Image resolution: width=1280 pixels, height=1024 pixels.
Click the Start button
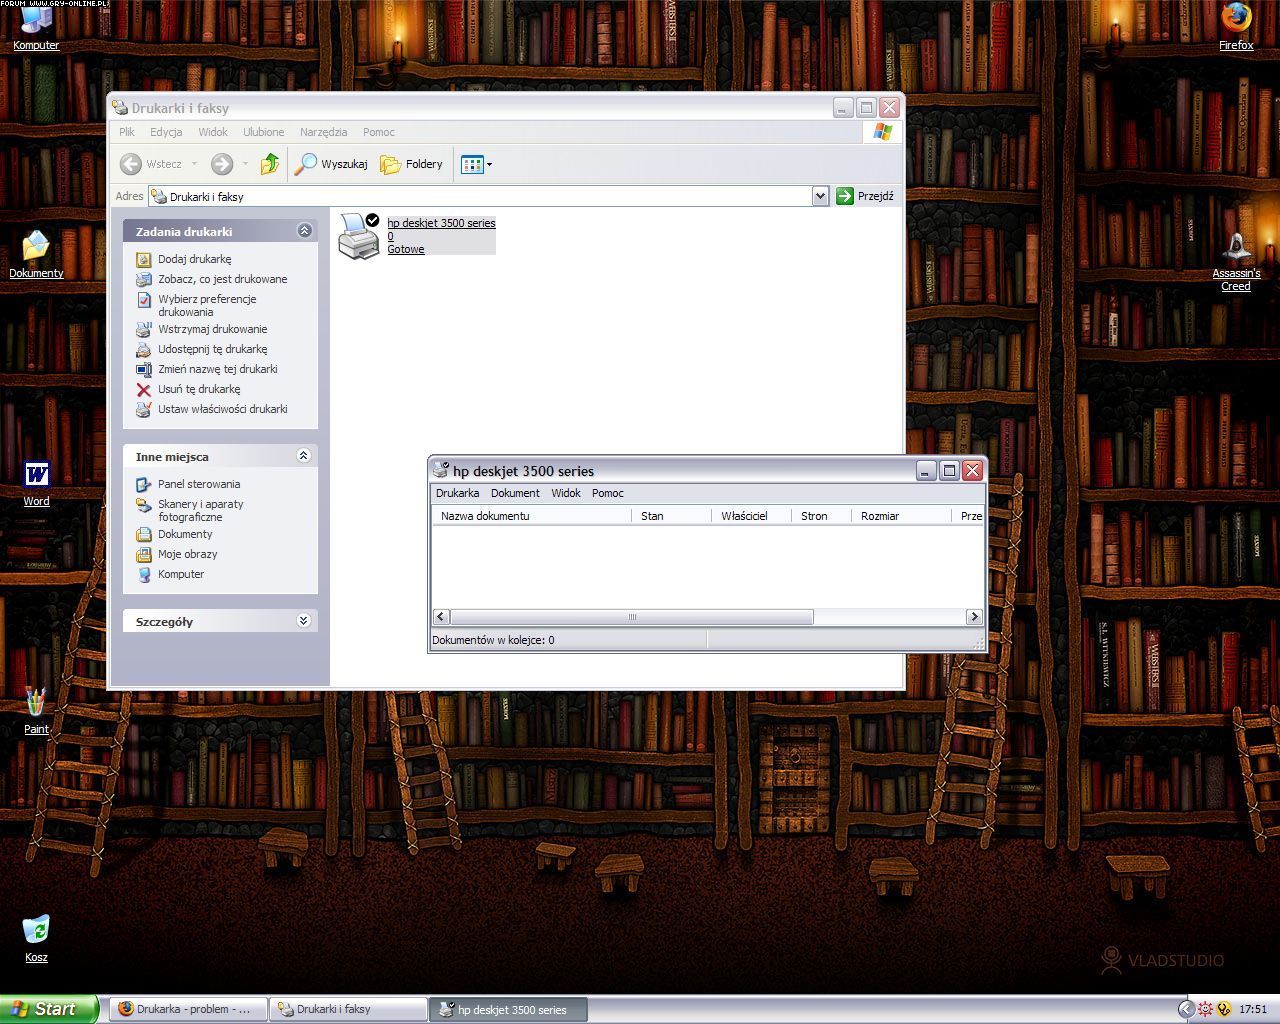pos(49,1009)
